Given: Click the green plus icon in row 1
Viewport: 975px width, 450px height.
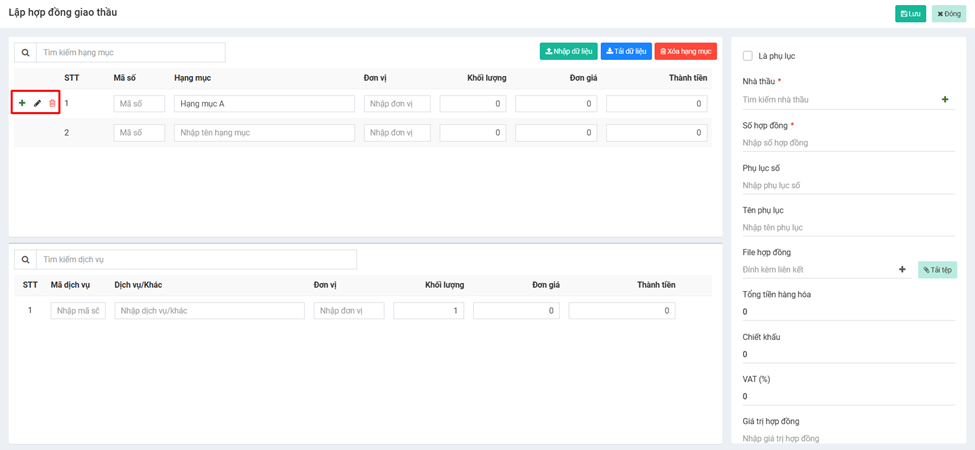Looking at the screenshot, I should (22, 103).
